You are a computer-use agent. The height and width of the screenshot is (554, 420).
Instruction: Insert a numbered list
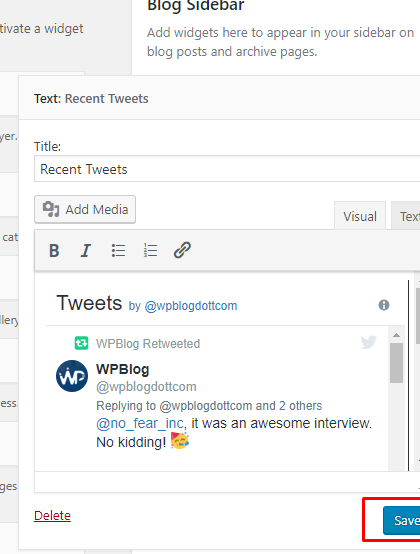click(x=150, y=251)
